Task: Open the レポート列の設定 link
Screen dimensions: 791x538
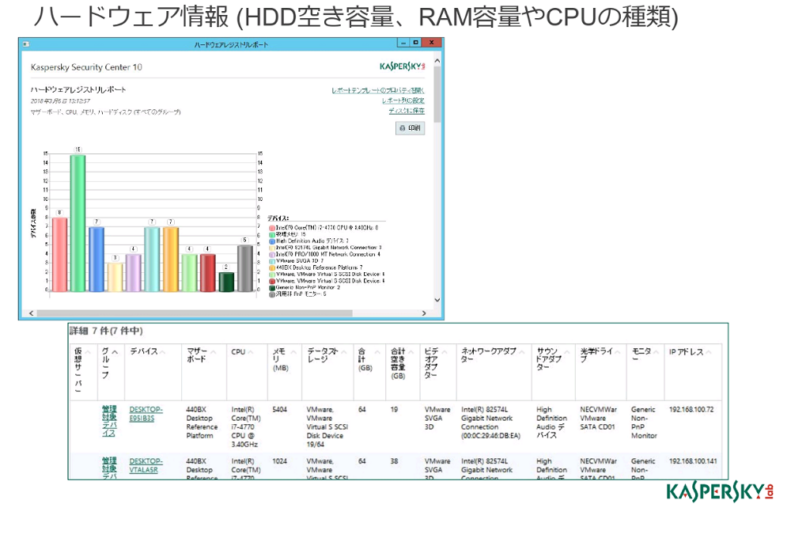Action: tap(403, 100)
